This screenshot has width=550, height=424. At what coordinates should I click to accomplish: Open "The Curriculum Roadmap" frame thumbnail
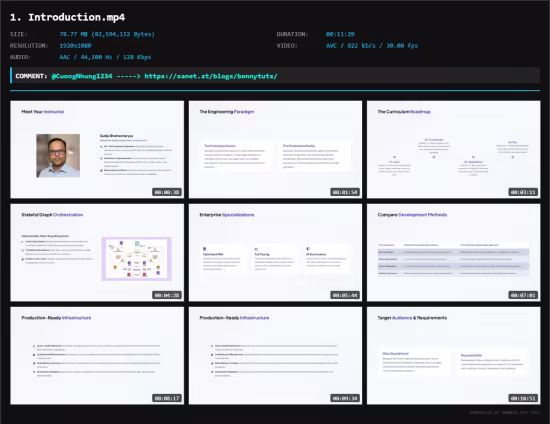(454, 149)
